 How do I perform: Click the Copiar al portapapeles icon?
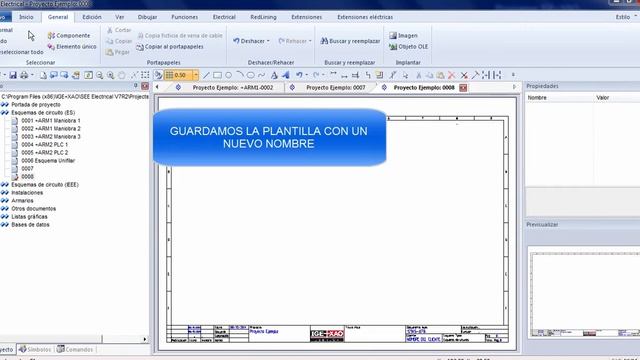tap(140, 47)
